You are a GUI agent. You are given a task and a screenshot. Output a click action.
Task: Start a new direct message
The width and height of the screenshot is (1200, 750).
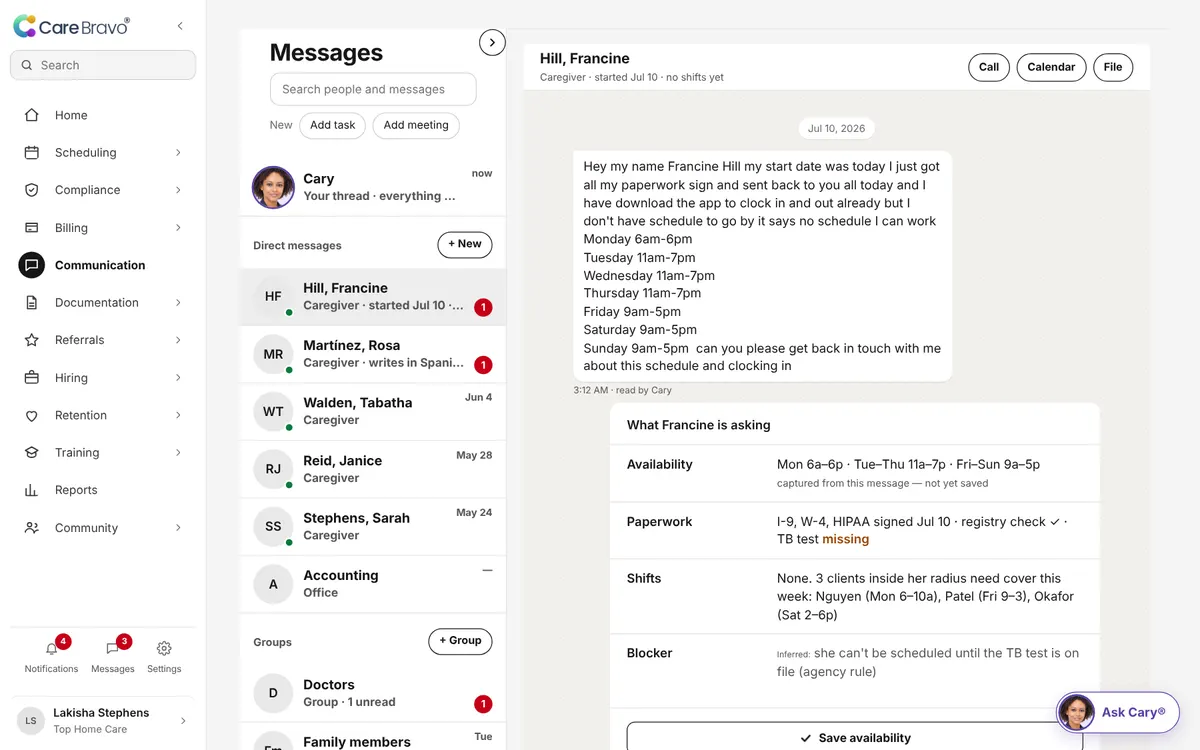465,244
